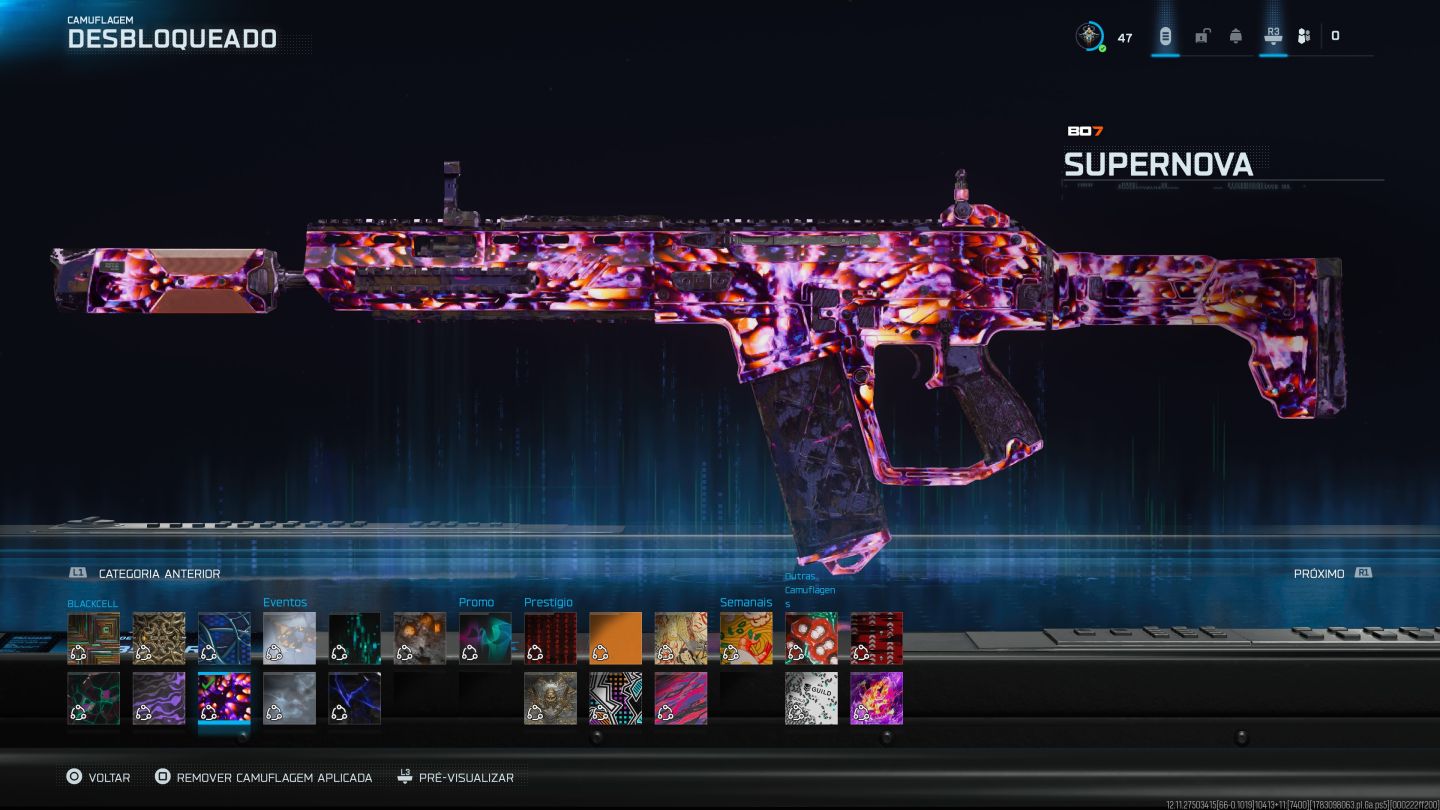Select the gold ornate BLACKCELL camo
Viewport: 1440px width, 810px height.
click(159, 638)
